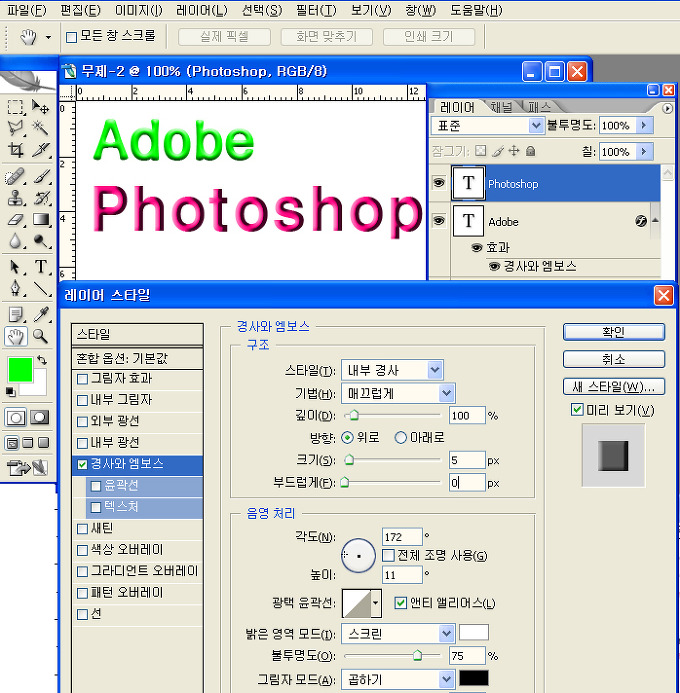The image size is (680, 693).
Task: Select the Blur tool
Action: (15, 241)
